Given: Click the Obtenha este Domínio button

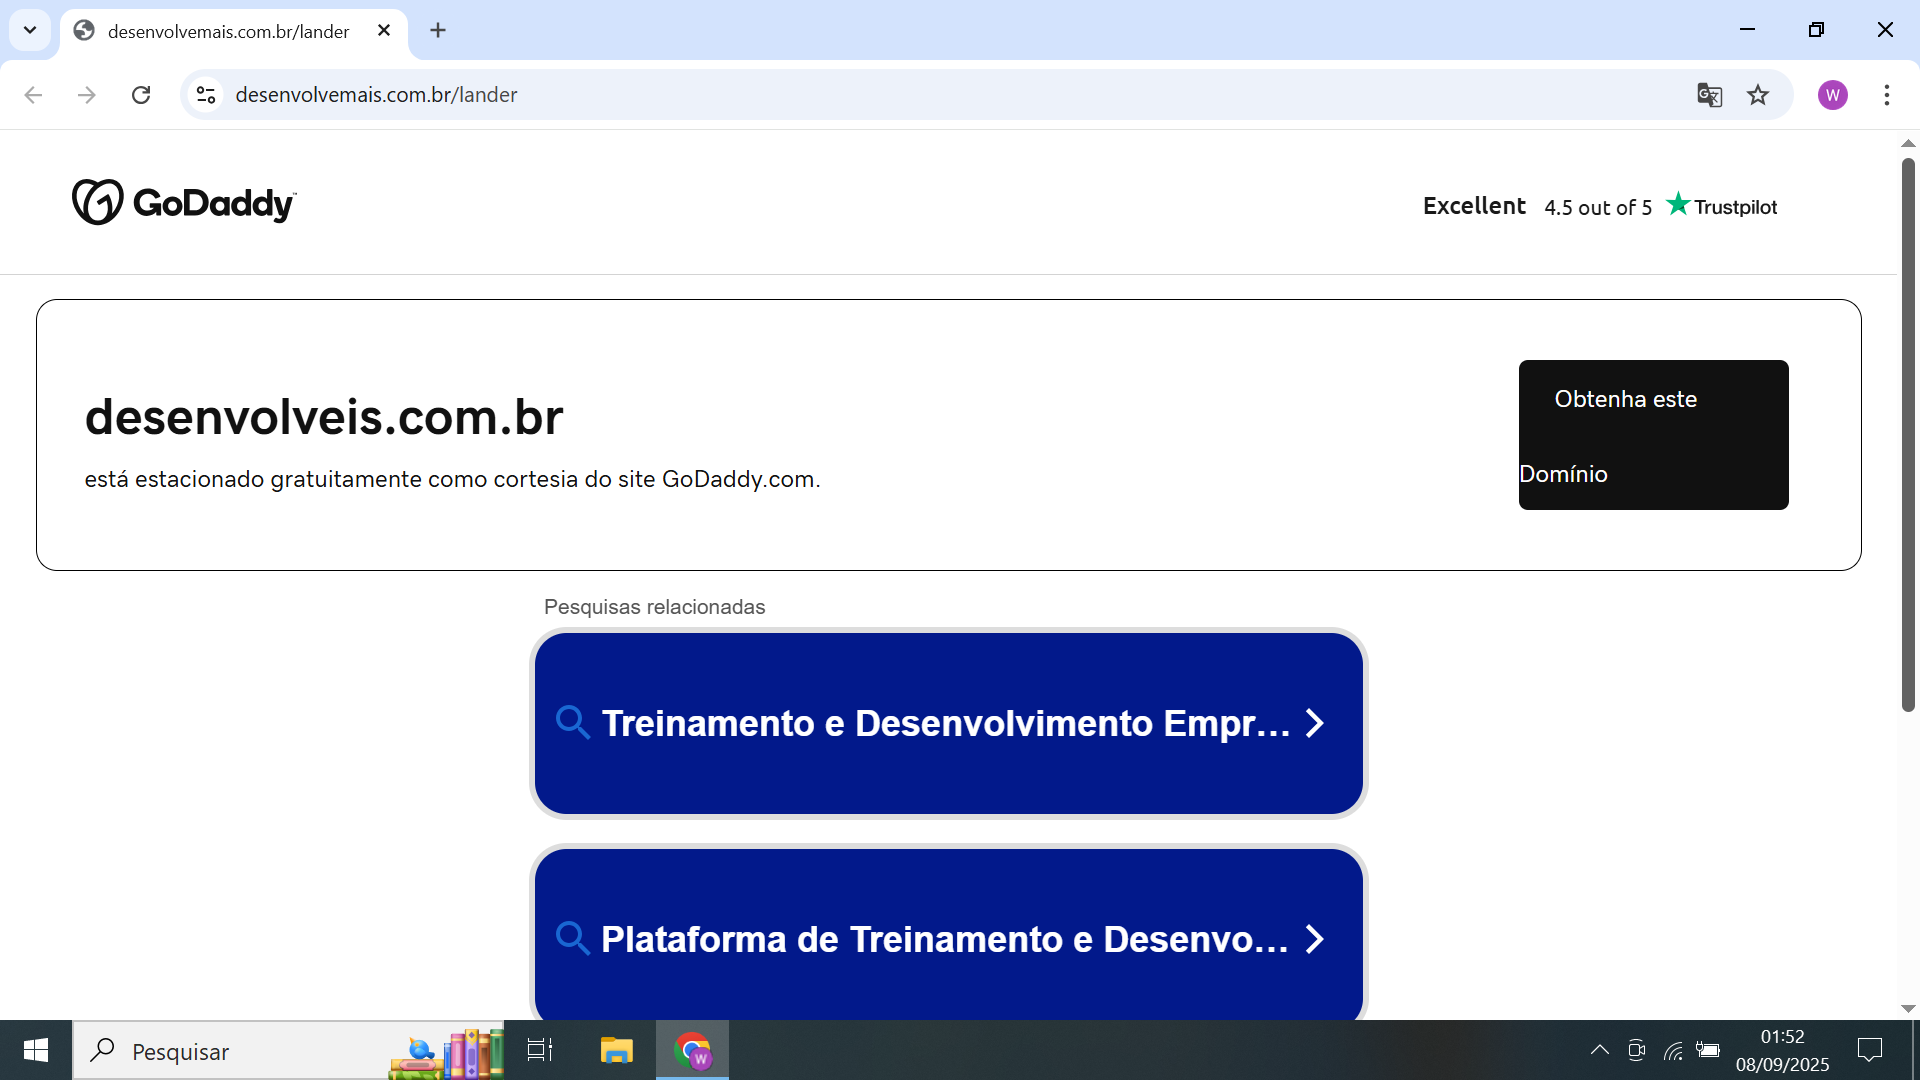Looking at the screenshot, I should (1653, 435).
